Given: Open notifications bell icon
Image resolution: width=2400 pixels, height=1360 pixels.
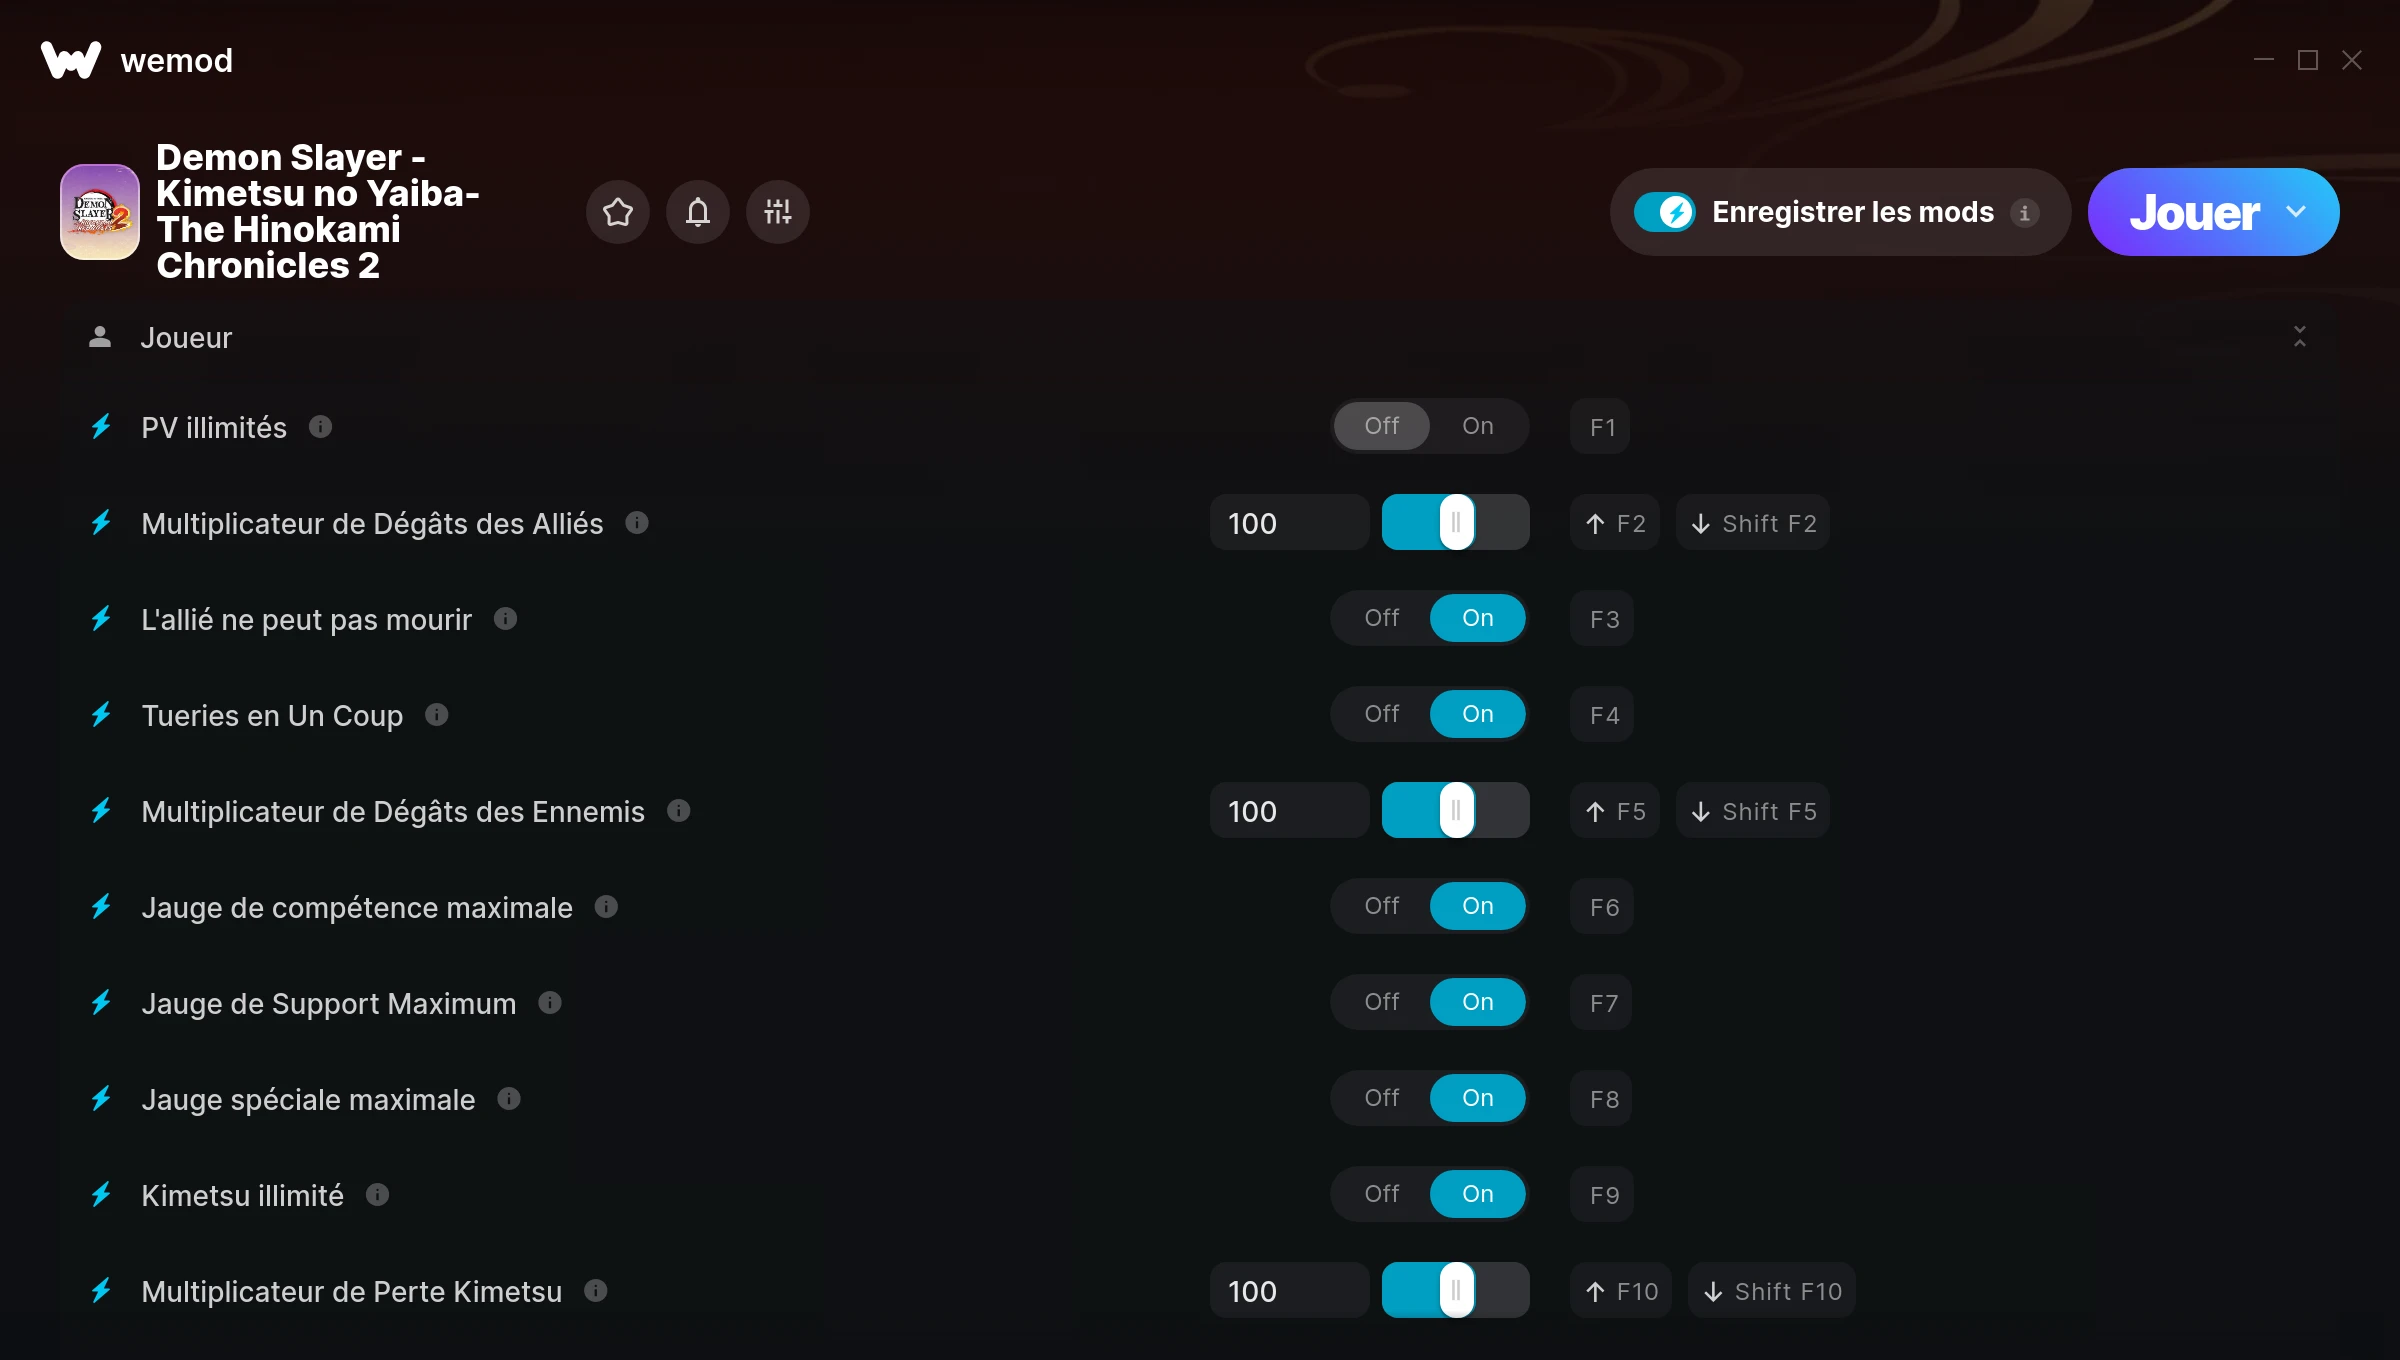Looking at the screenshot, I should pos(698,212).
